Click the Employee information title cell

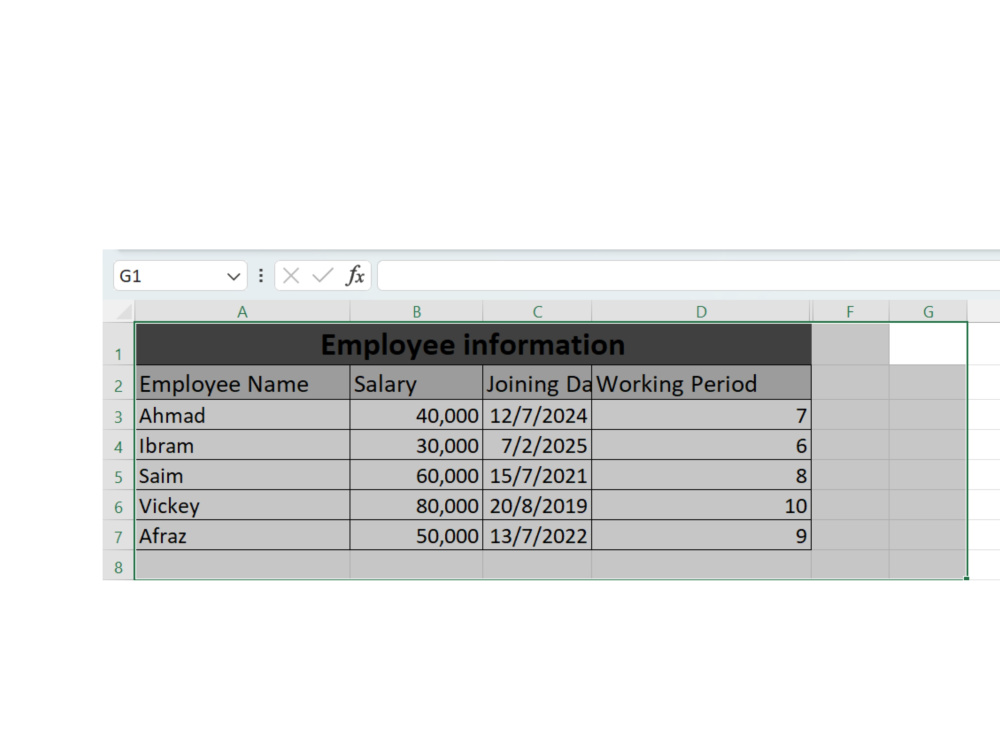click(x=473, y=344)
